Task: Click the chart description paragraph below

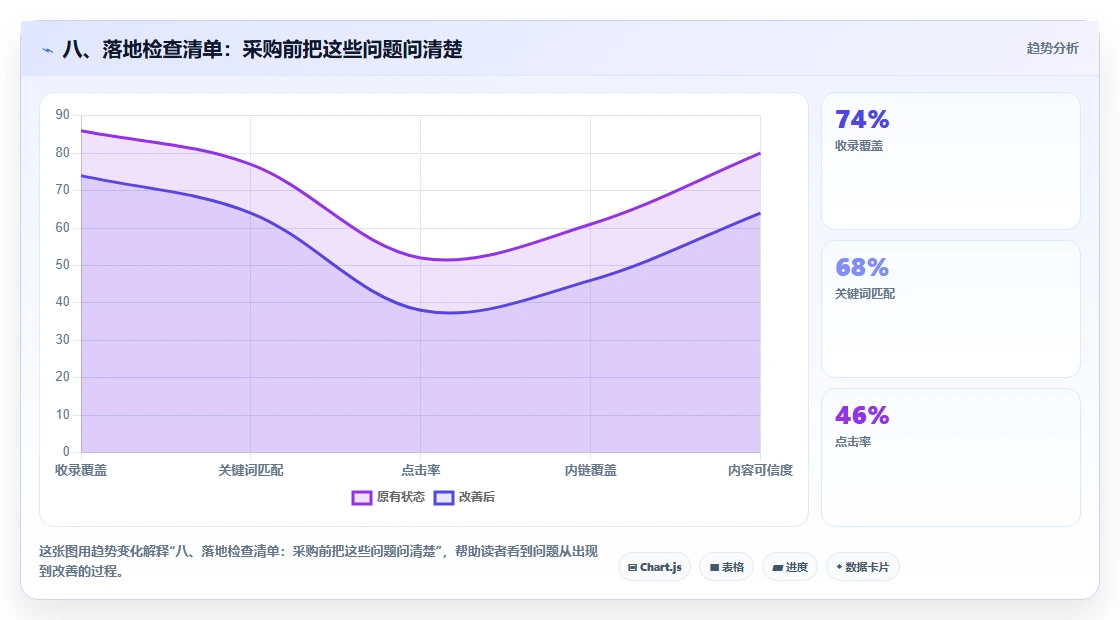Action: point(318,561)
